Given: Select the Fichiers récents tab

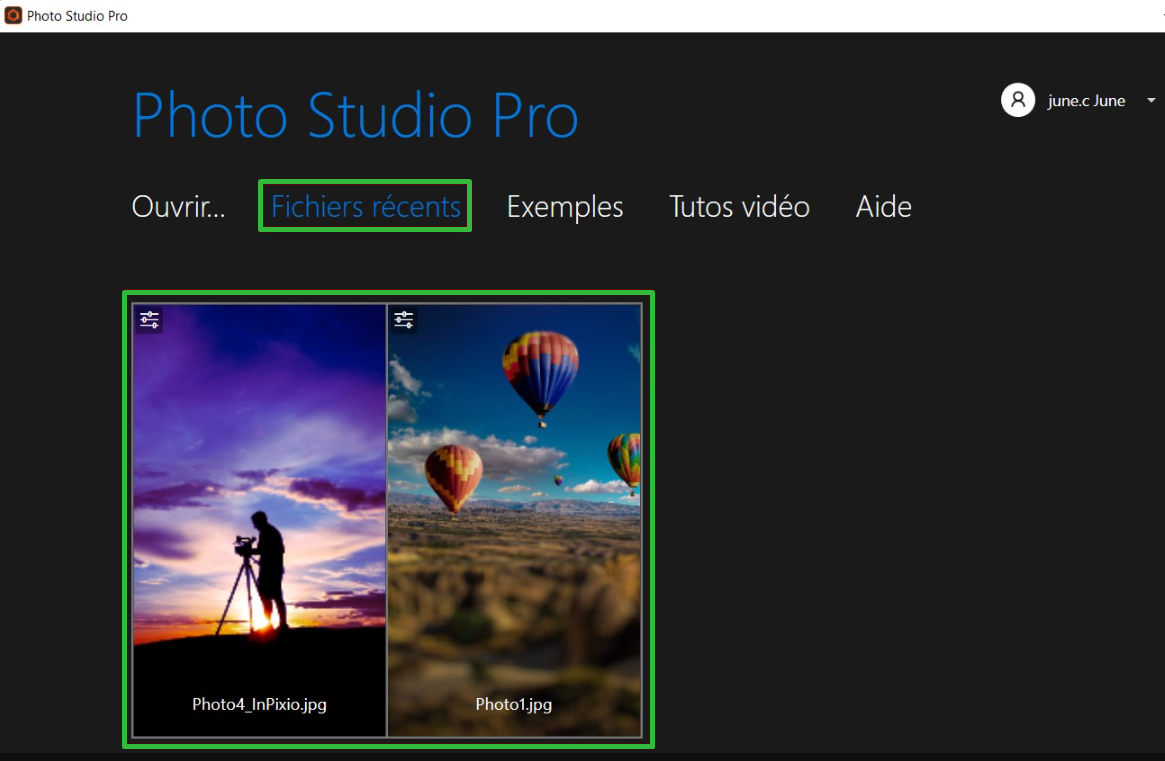Looking at the screenshot, I should [x=366, y=207].
